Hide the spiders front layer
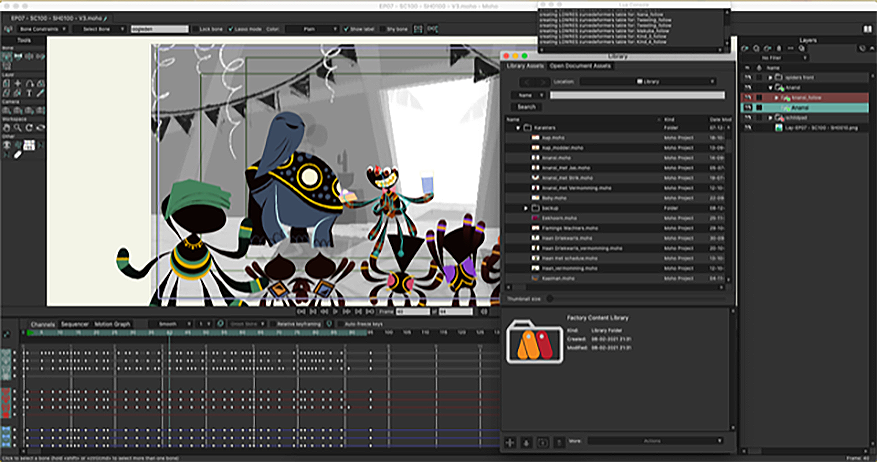The image size is (877, 462). [x=748, y=77]
